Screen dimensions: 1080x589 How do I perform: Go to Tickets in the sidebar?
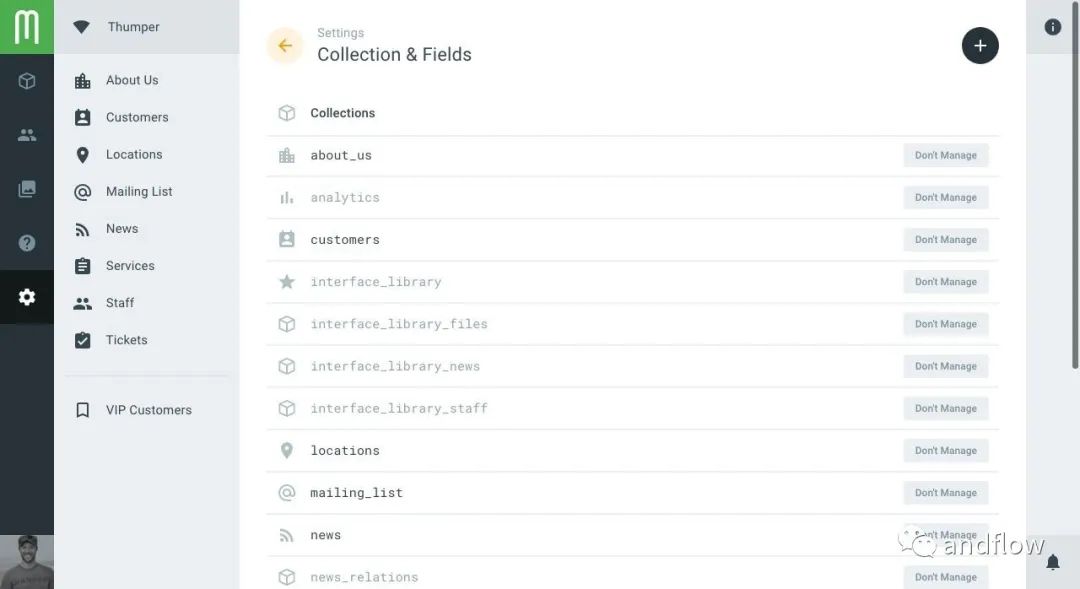click(126, 340)
